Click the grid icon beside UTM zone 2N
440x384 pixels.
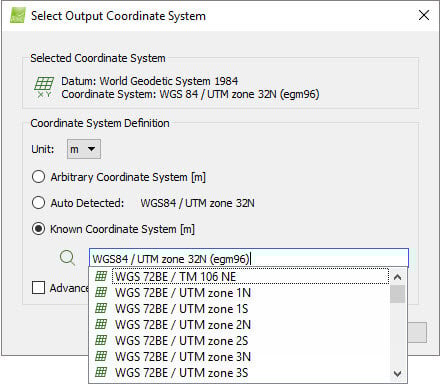(x=101, y=324)
